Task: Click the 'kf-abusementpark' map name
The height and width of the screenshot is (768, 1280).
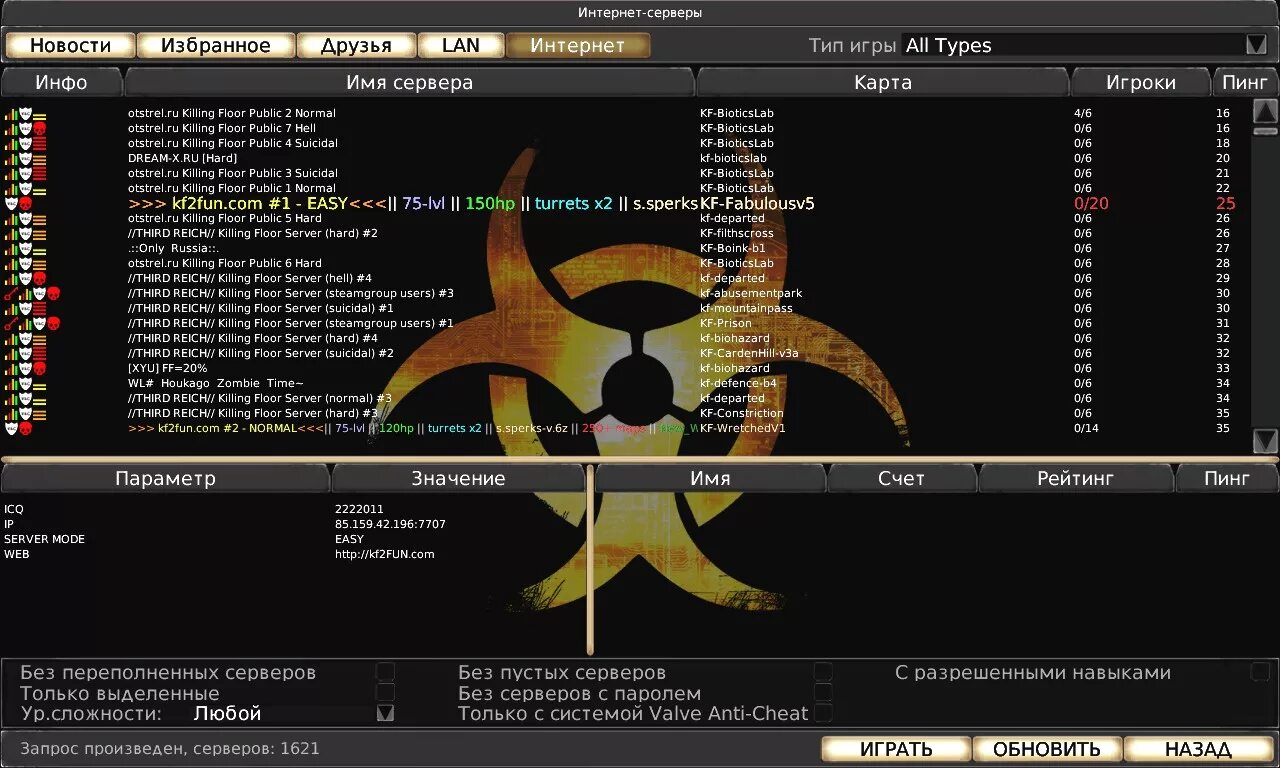Action: click(x=751, y=293)
